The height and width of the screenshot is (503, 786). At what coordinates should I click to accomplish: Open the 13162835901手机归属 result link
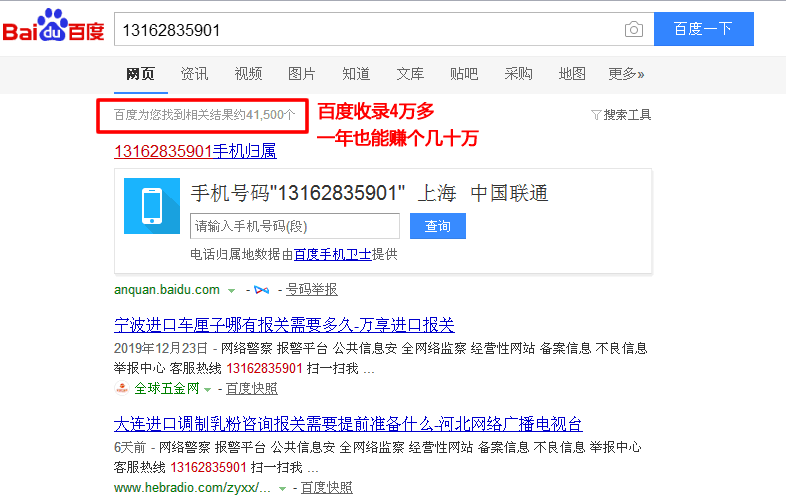click(x=195, y=152)
